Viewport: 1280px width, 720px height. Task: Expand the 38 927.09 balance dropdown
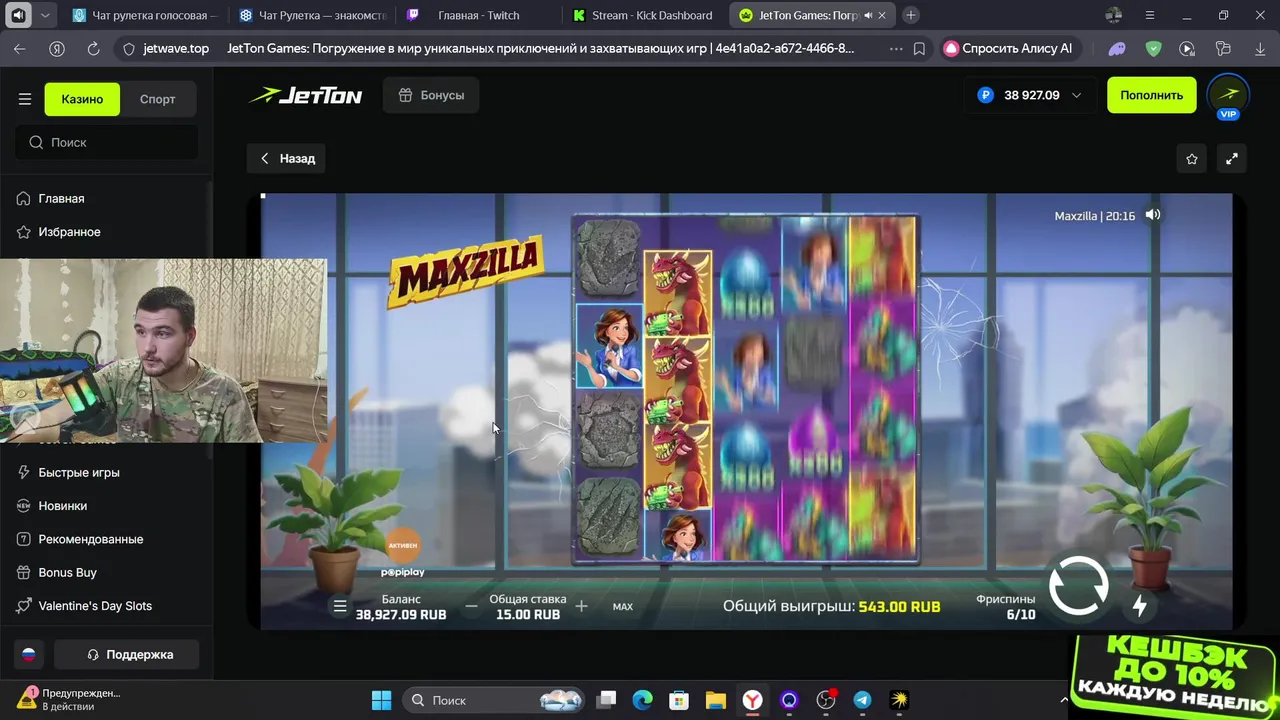coord(1030,95)
